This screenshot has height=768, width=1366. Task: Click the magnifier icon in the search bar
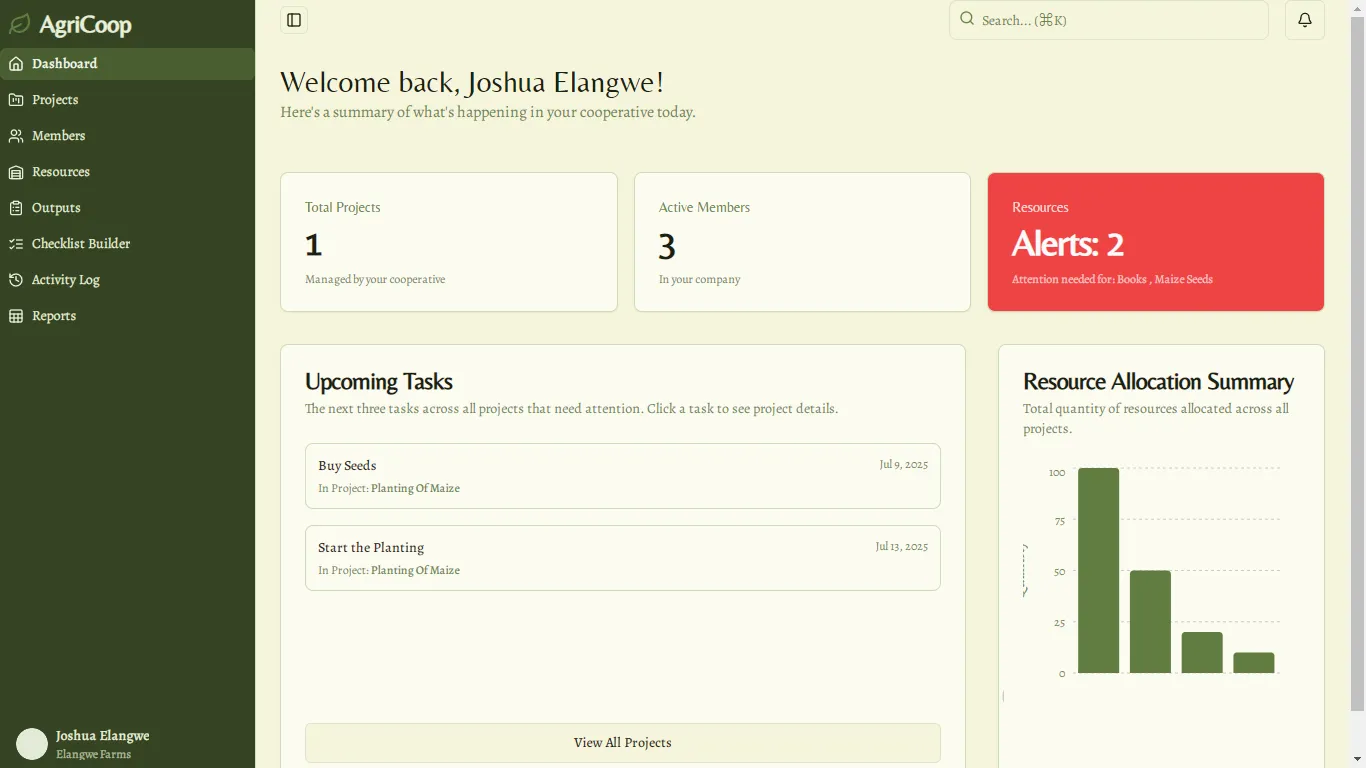(967, 19)
